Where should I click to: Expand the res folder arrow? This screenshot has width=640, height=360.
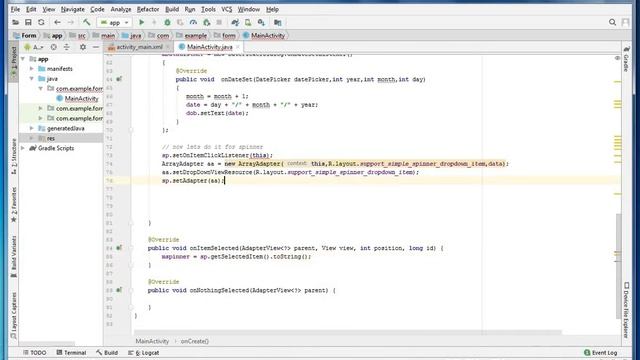pyautogui.click(x=31, y=138)
